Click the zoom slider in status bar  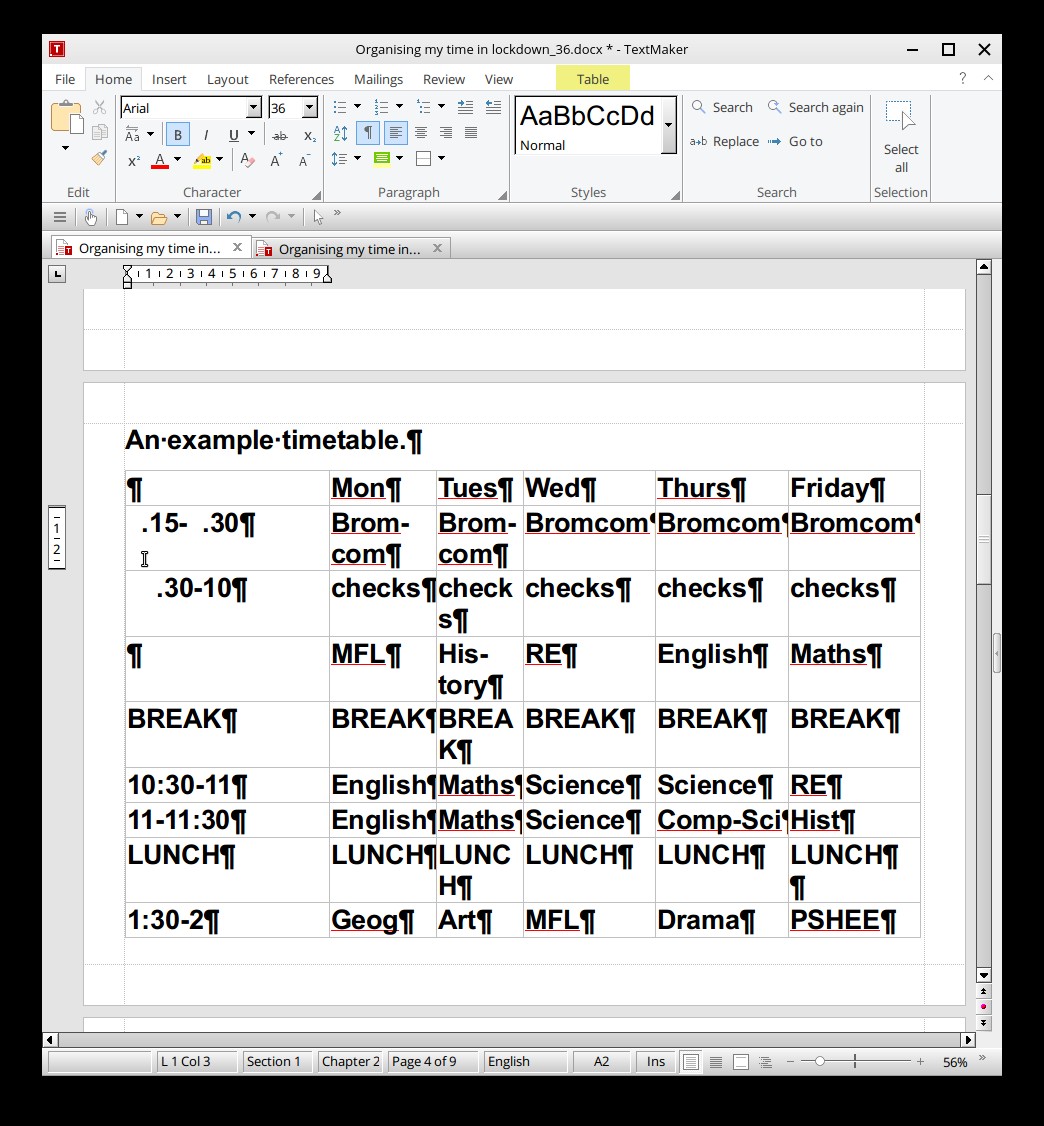pos(820,1062)
